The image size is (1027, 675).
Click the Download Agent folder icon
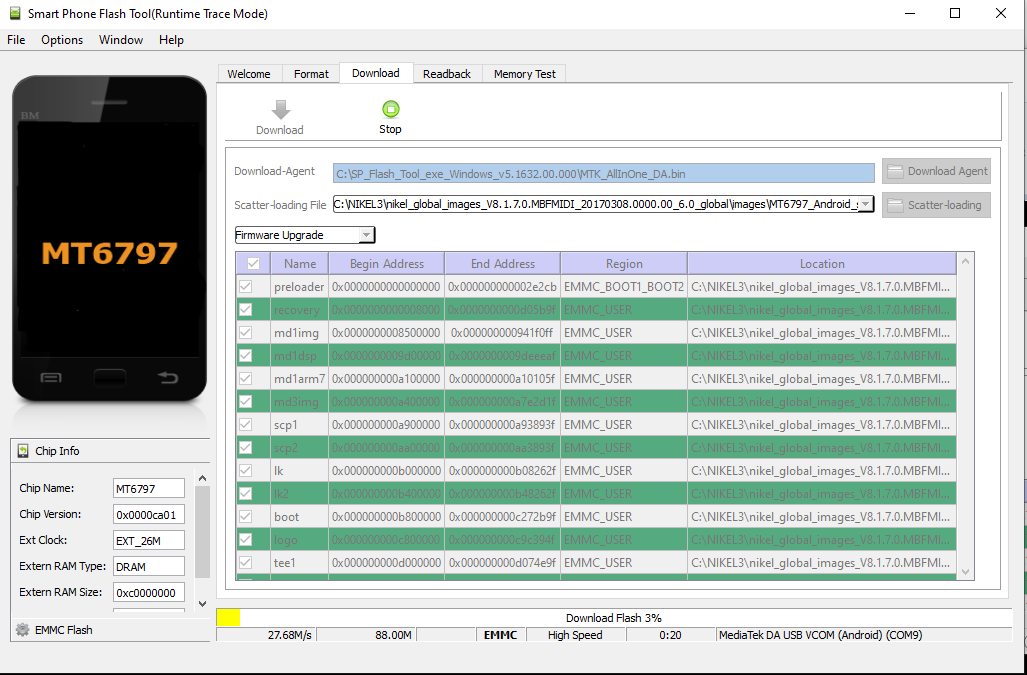(896, 172)
